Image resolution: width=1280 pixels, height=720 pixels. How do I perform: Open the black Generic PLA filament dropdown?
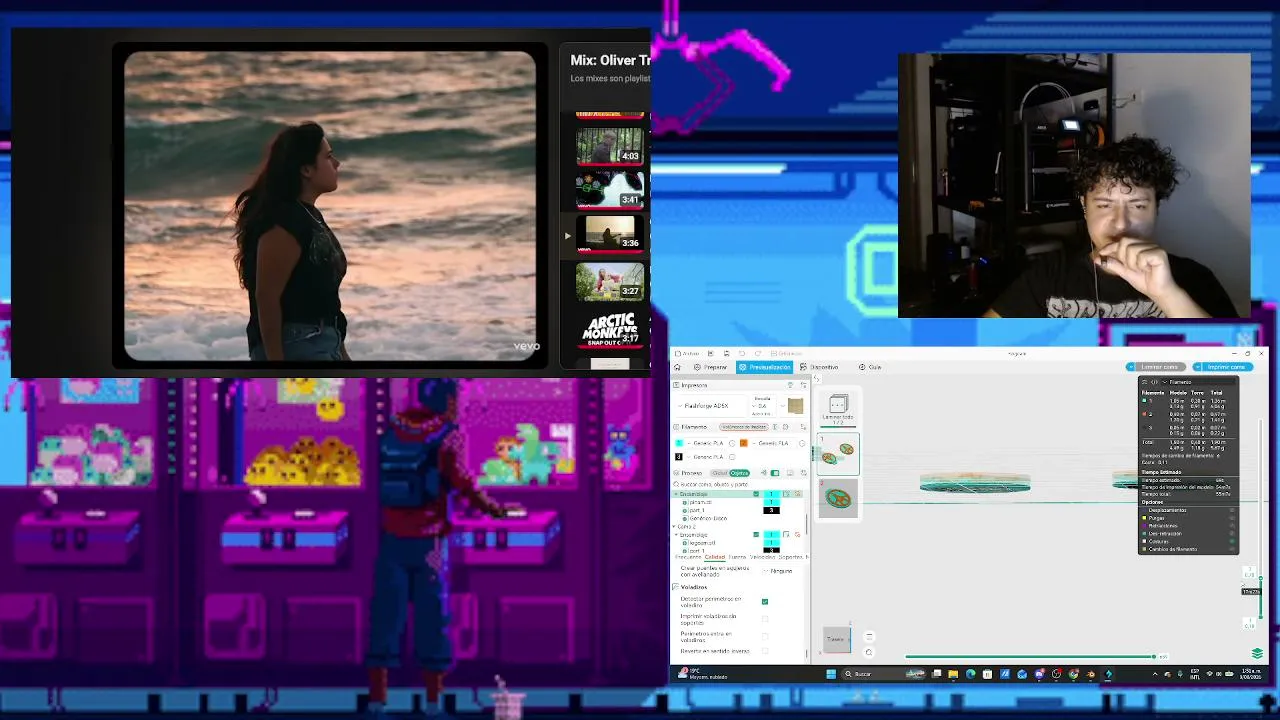[708, 457]
